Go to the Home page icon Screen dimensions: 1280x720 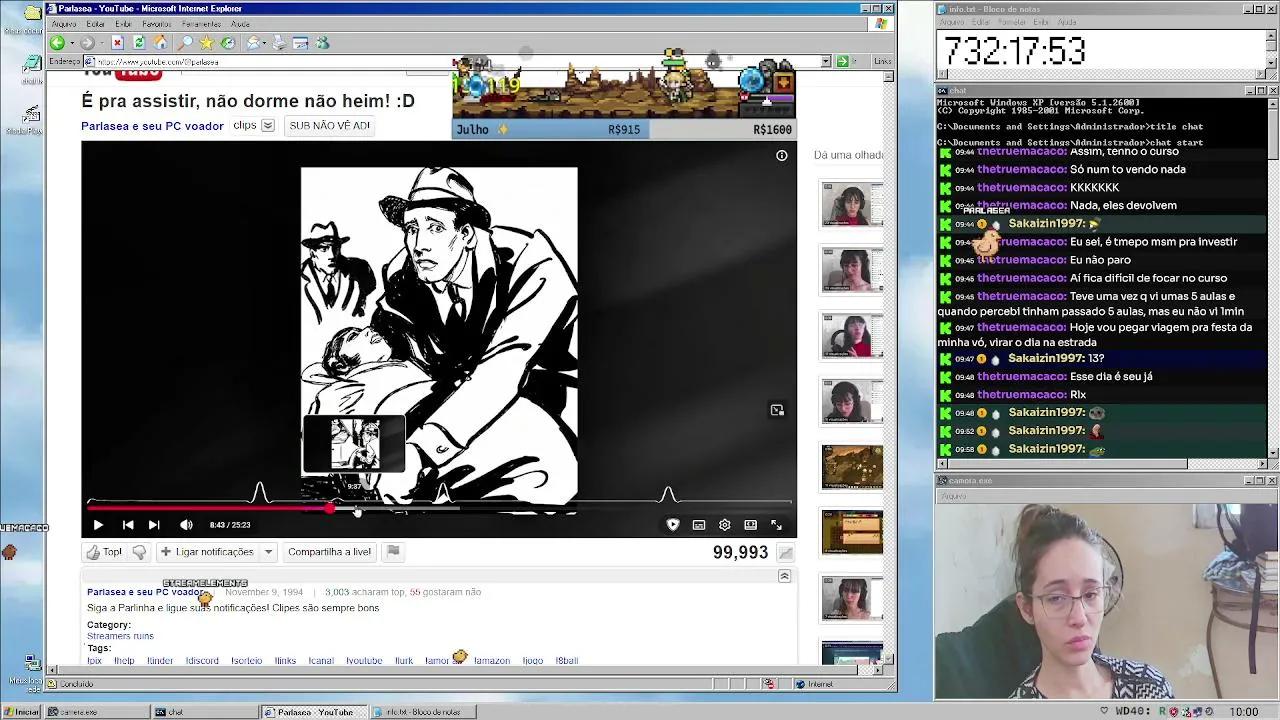point(160,43)
